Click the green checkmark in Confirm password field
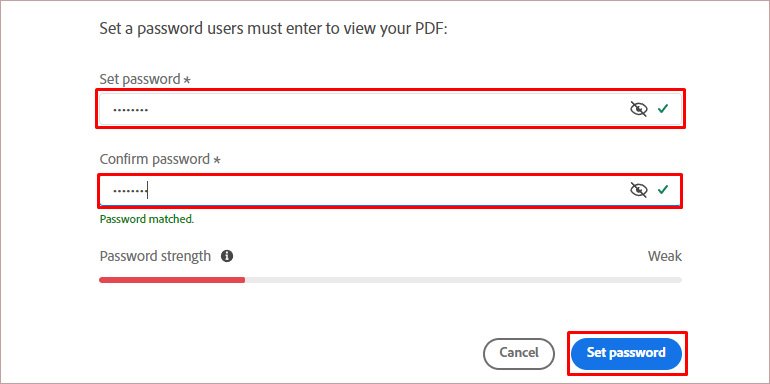 [x=663, y=190]
